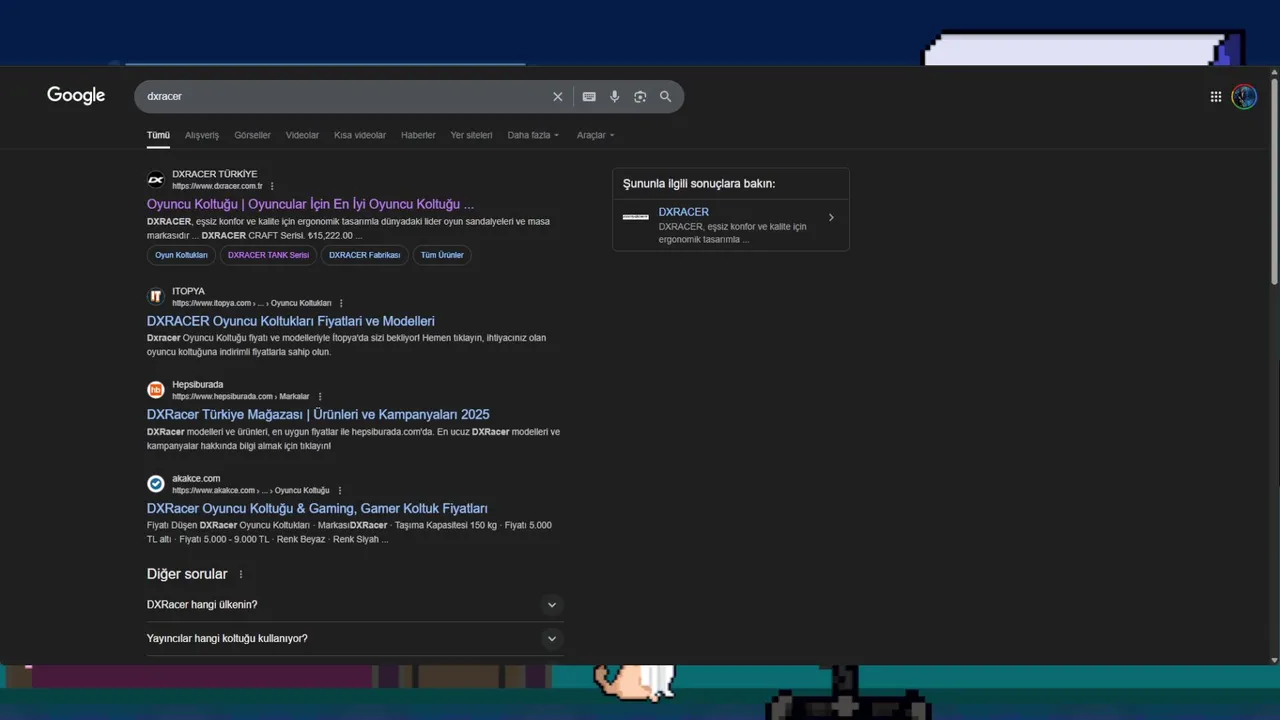This screenshot has height=720, width=1280.
Task: Open 'DXRacer Oyuncu Koltuğu & Gaming' akakce link
Action: coord(317,508)
